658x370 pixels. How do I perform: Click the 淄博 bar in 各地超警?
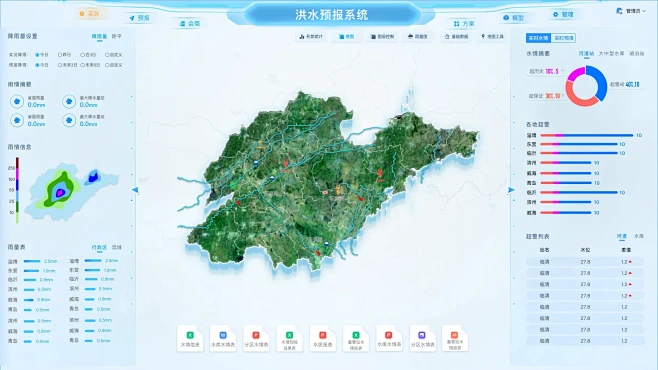point(587,135)
